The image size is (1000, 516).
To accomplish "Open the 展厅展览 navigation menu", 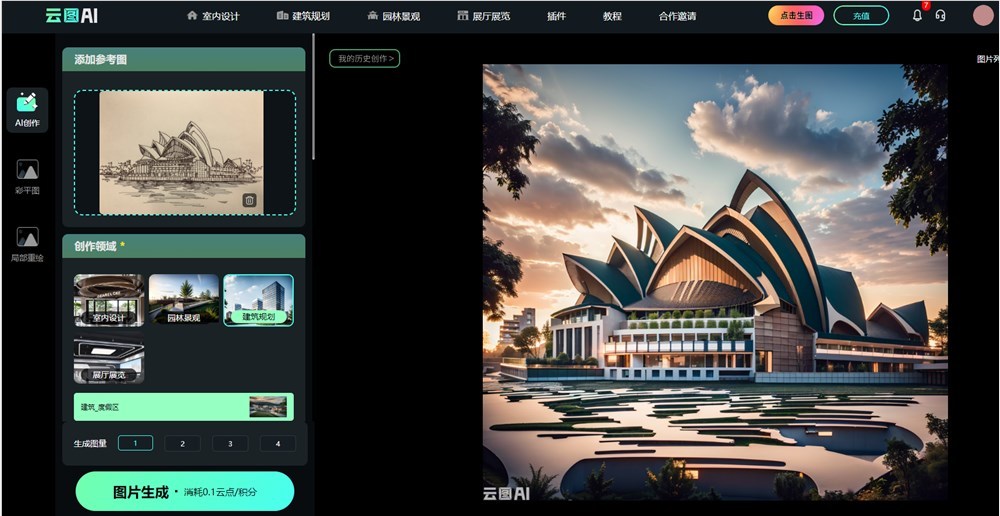I will coord(483,16).
